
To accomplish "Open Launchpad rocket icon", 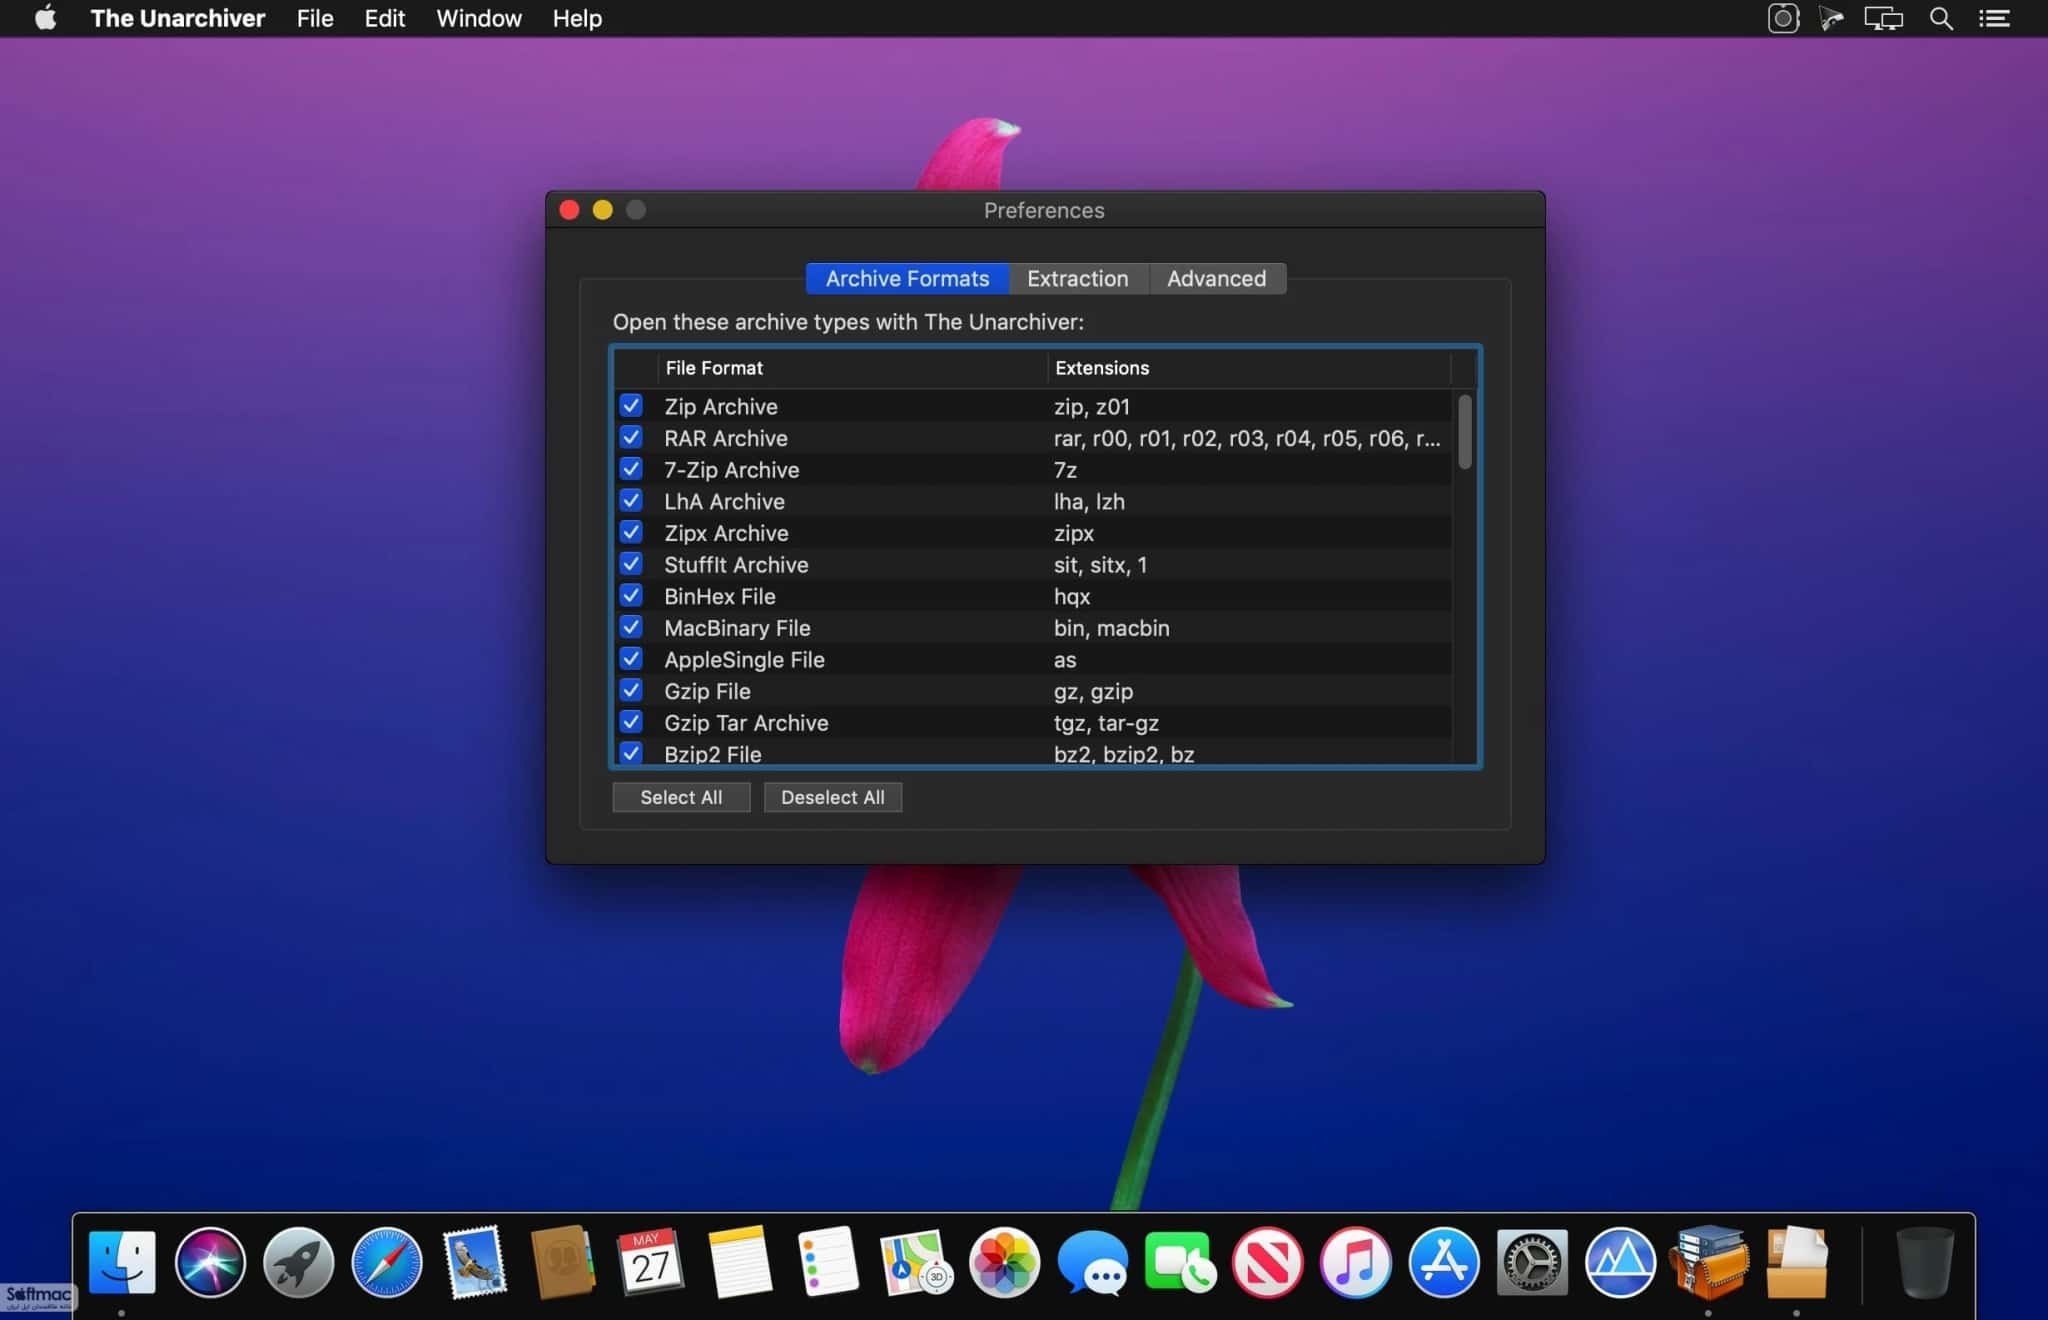I will pos(298,1262).
